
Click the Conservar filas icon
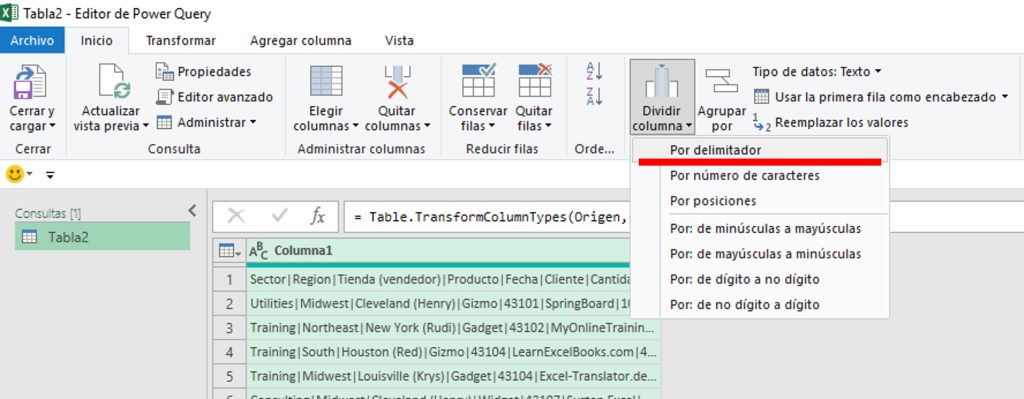[479, 80]
